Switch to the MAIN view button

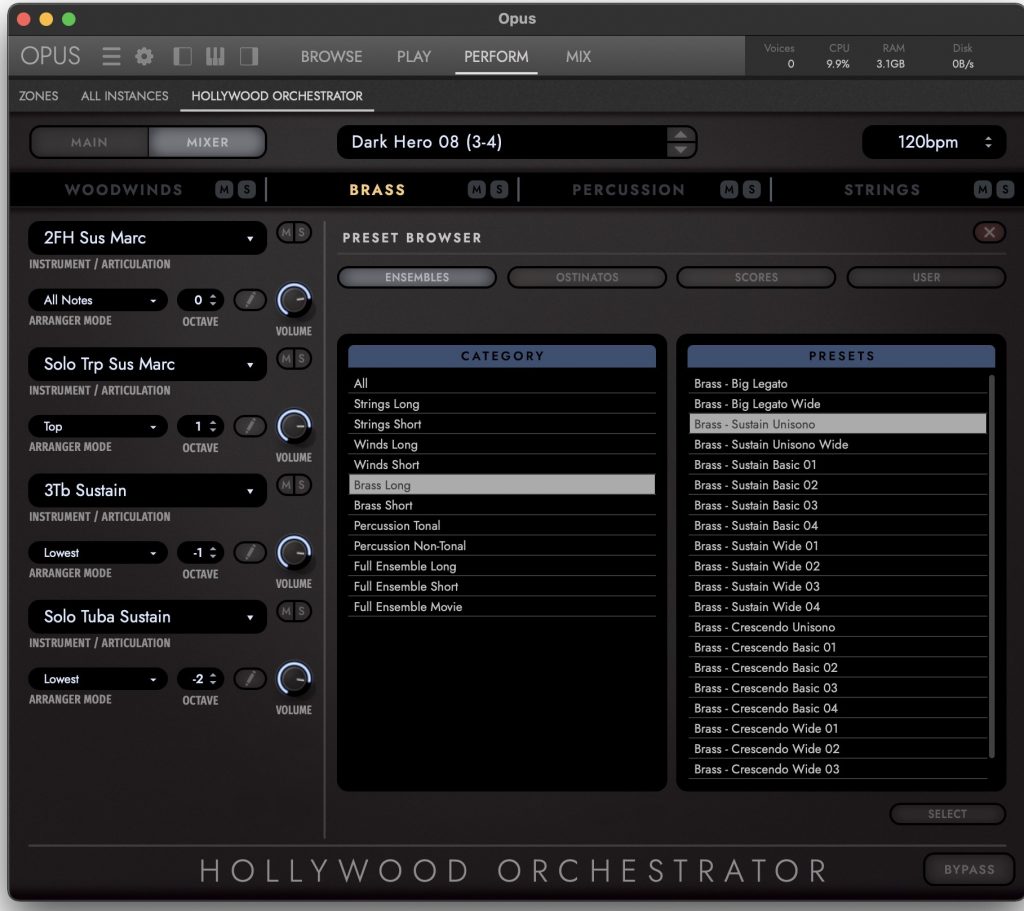(89, 142)
